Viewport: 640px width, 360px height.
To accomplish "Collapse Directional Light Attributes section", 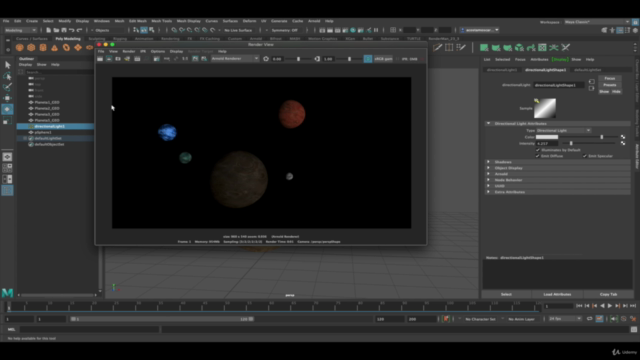I will pos(488,123).
